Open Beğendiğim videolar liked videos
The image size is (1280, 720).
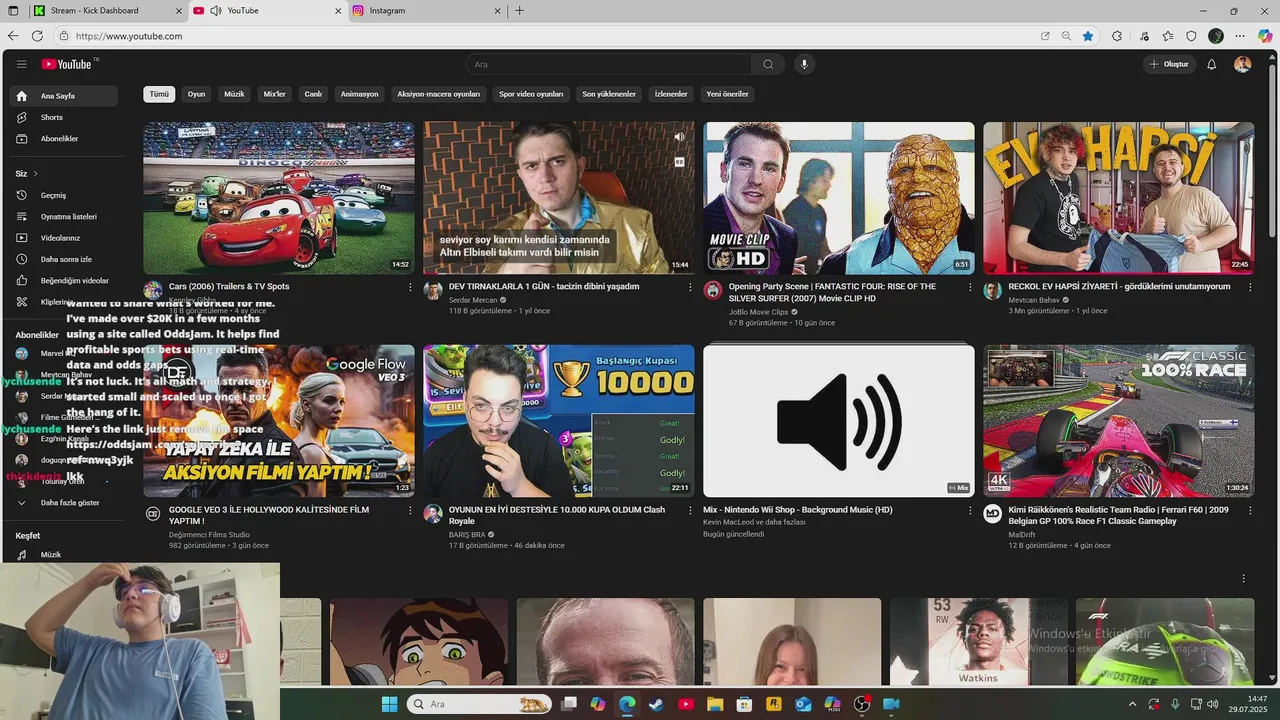point(63,281)
